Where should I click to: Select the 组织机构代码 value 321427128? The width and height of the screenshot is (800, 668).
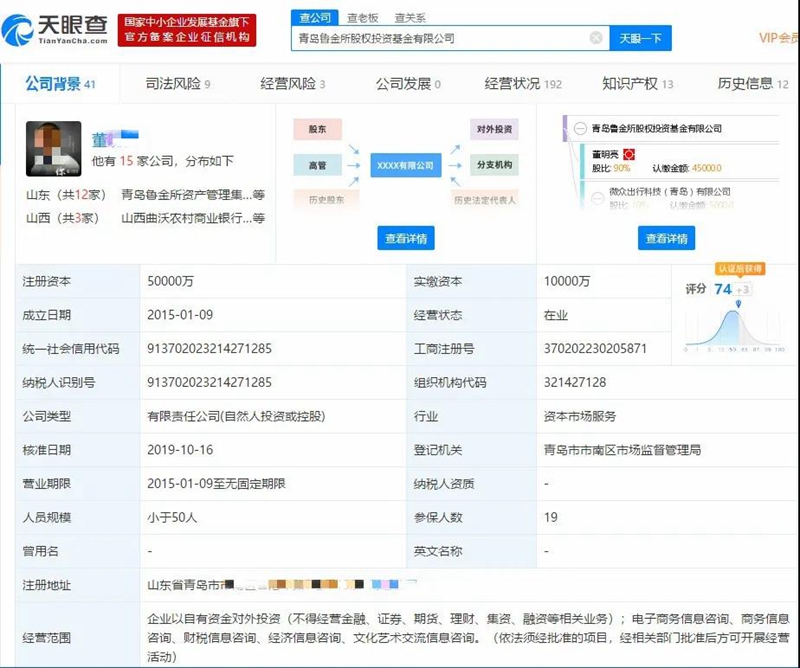pyautogui.click(x=574, y=382)
